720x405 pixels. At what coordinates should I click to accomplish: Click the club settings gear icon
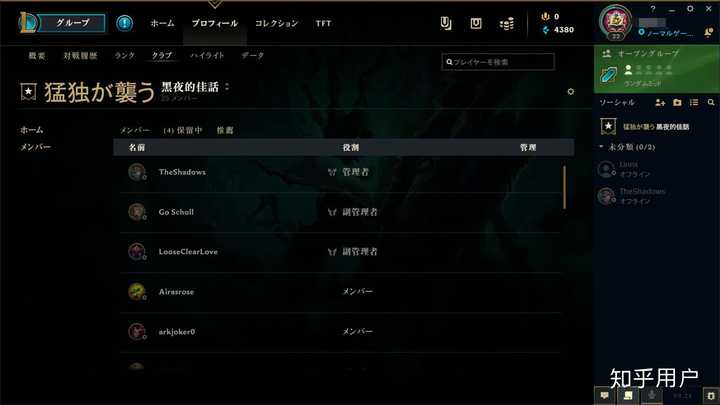(x=570, y=91)
